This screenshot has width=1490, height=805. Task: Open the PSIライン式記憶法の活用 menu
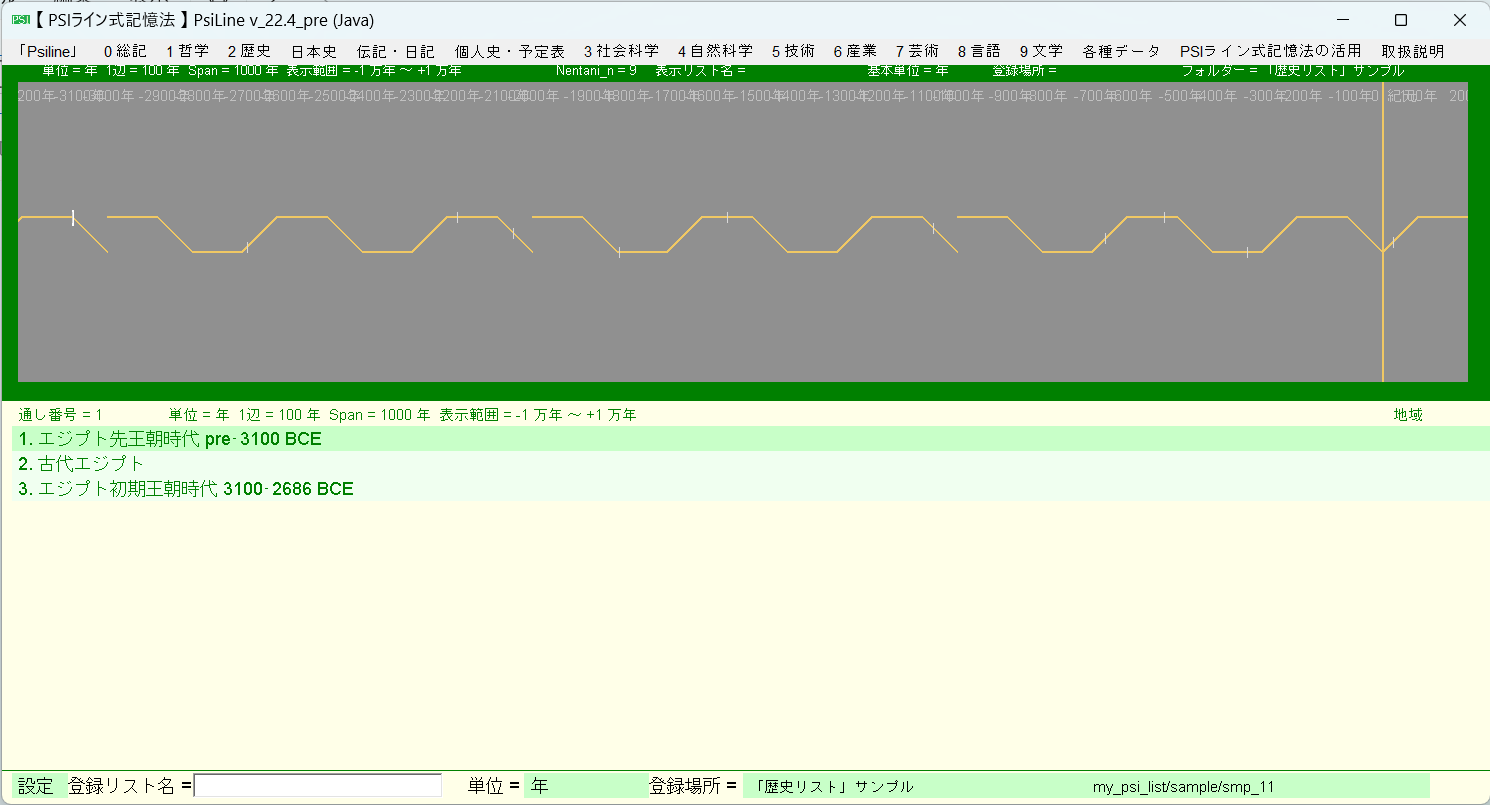click(x=1271, y=51)
